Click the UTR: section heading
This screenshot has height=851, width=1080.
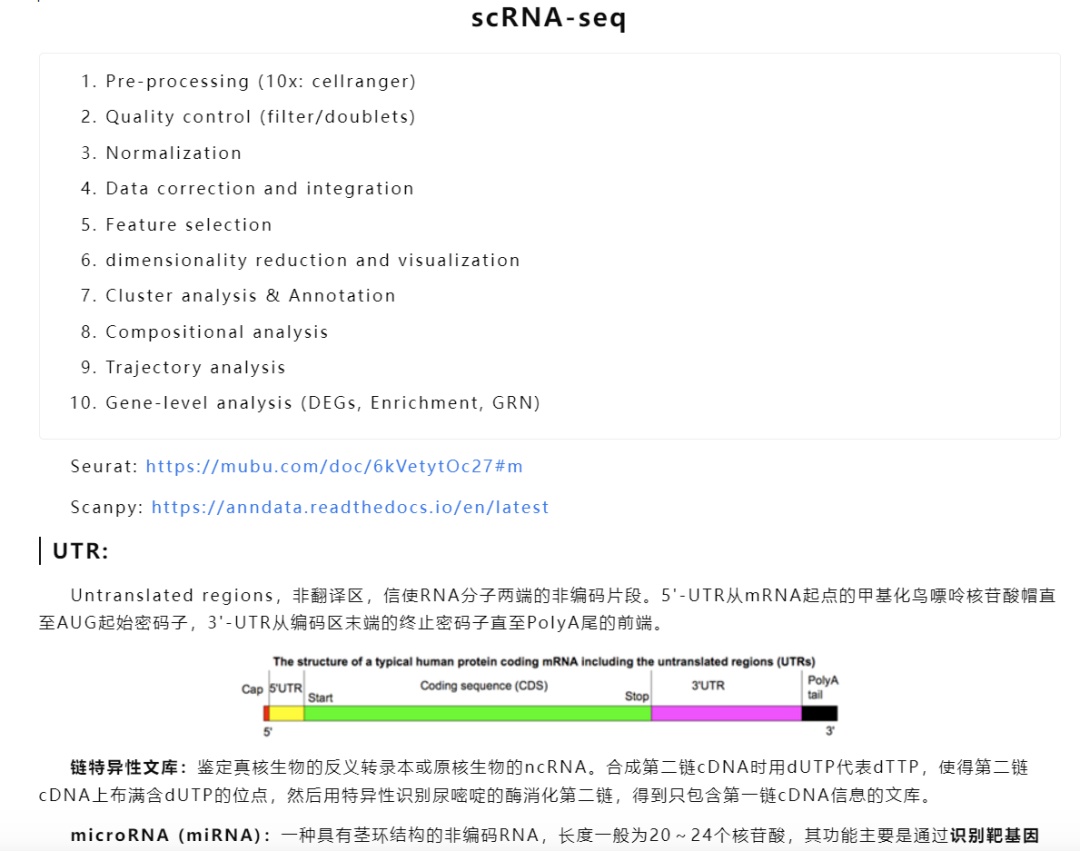(81, 551)
